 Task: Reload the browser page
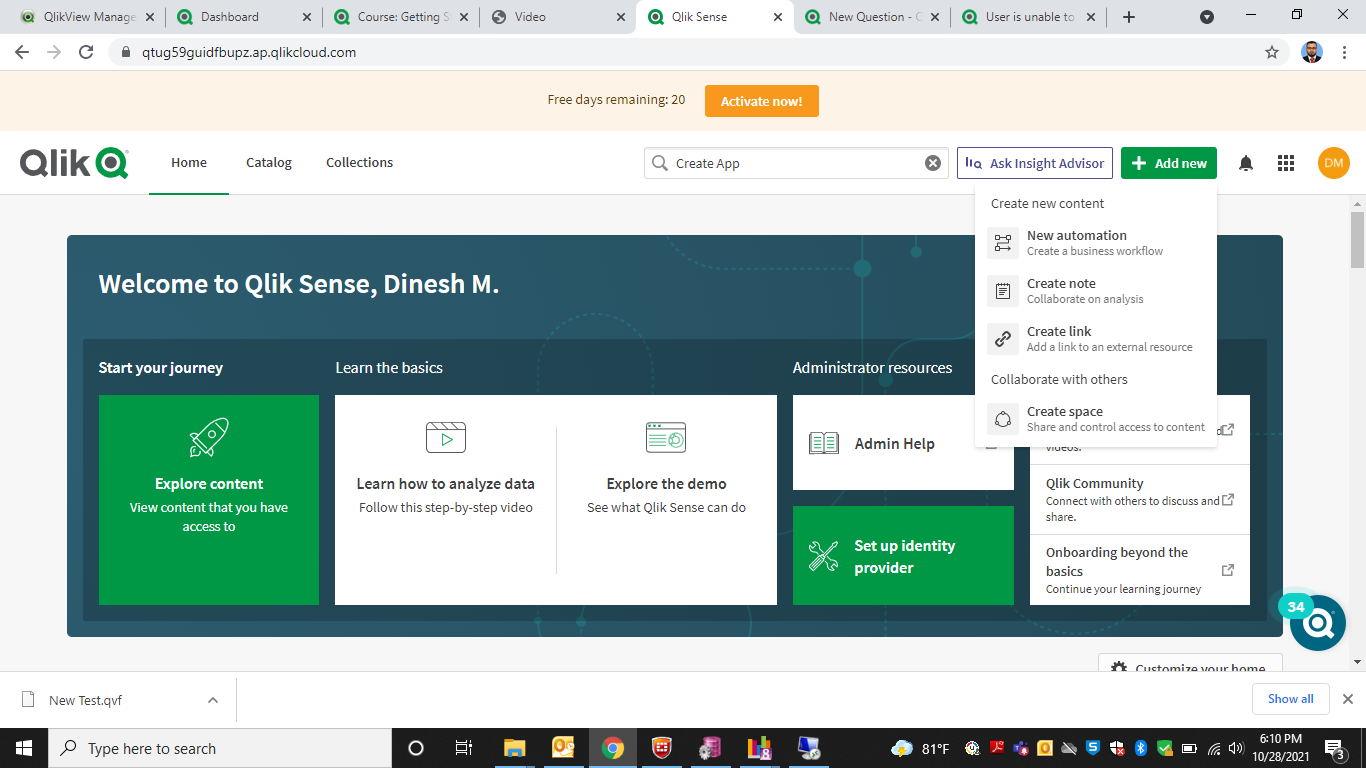click(x=86, y=52)
